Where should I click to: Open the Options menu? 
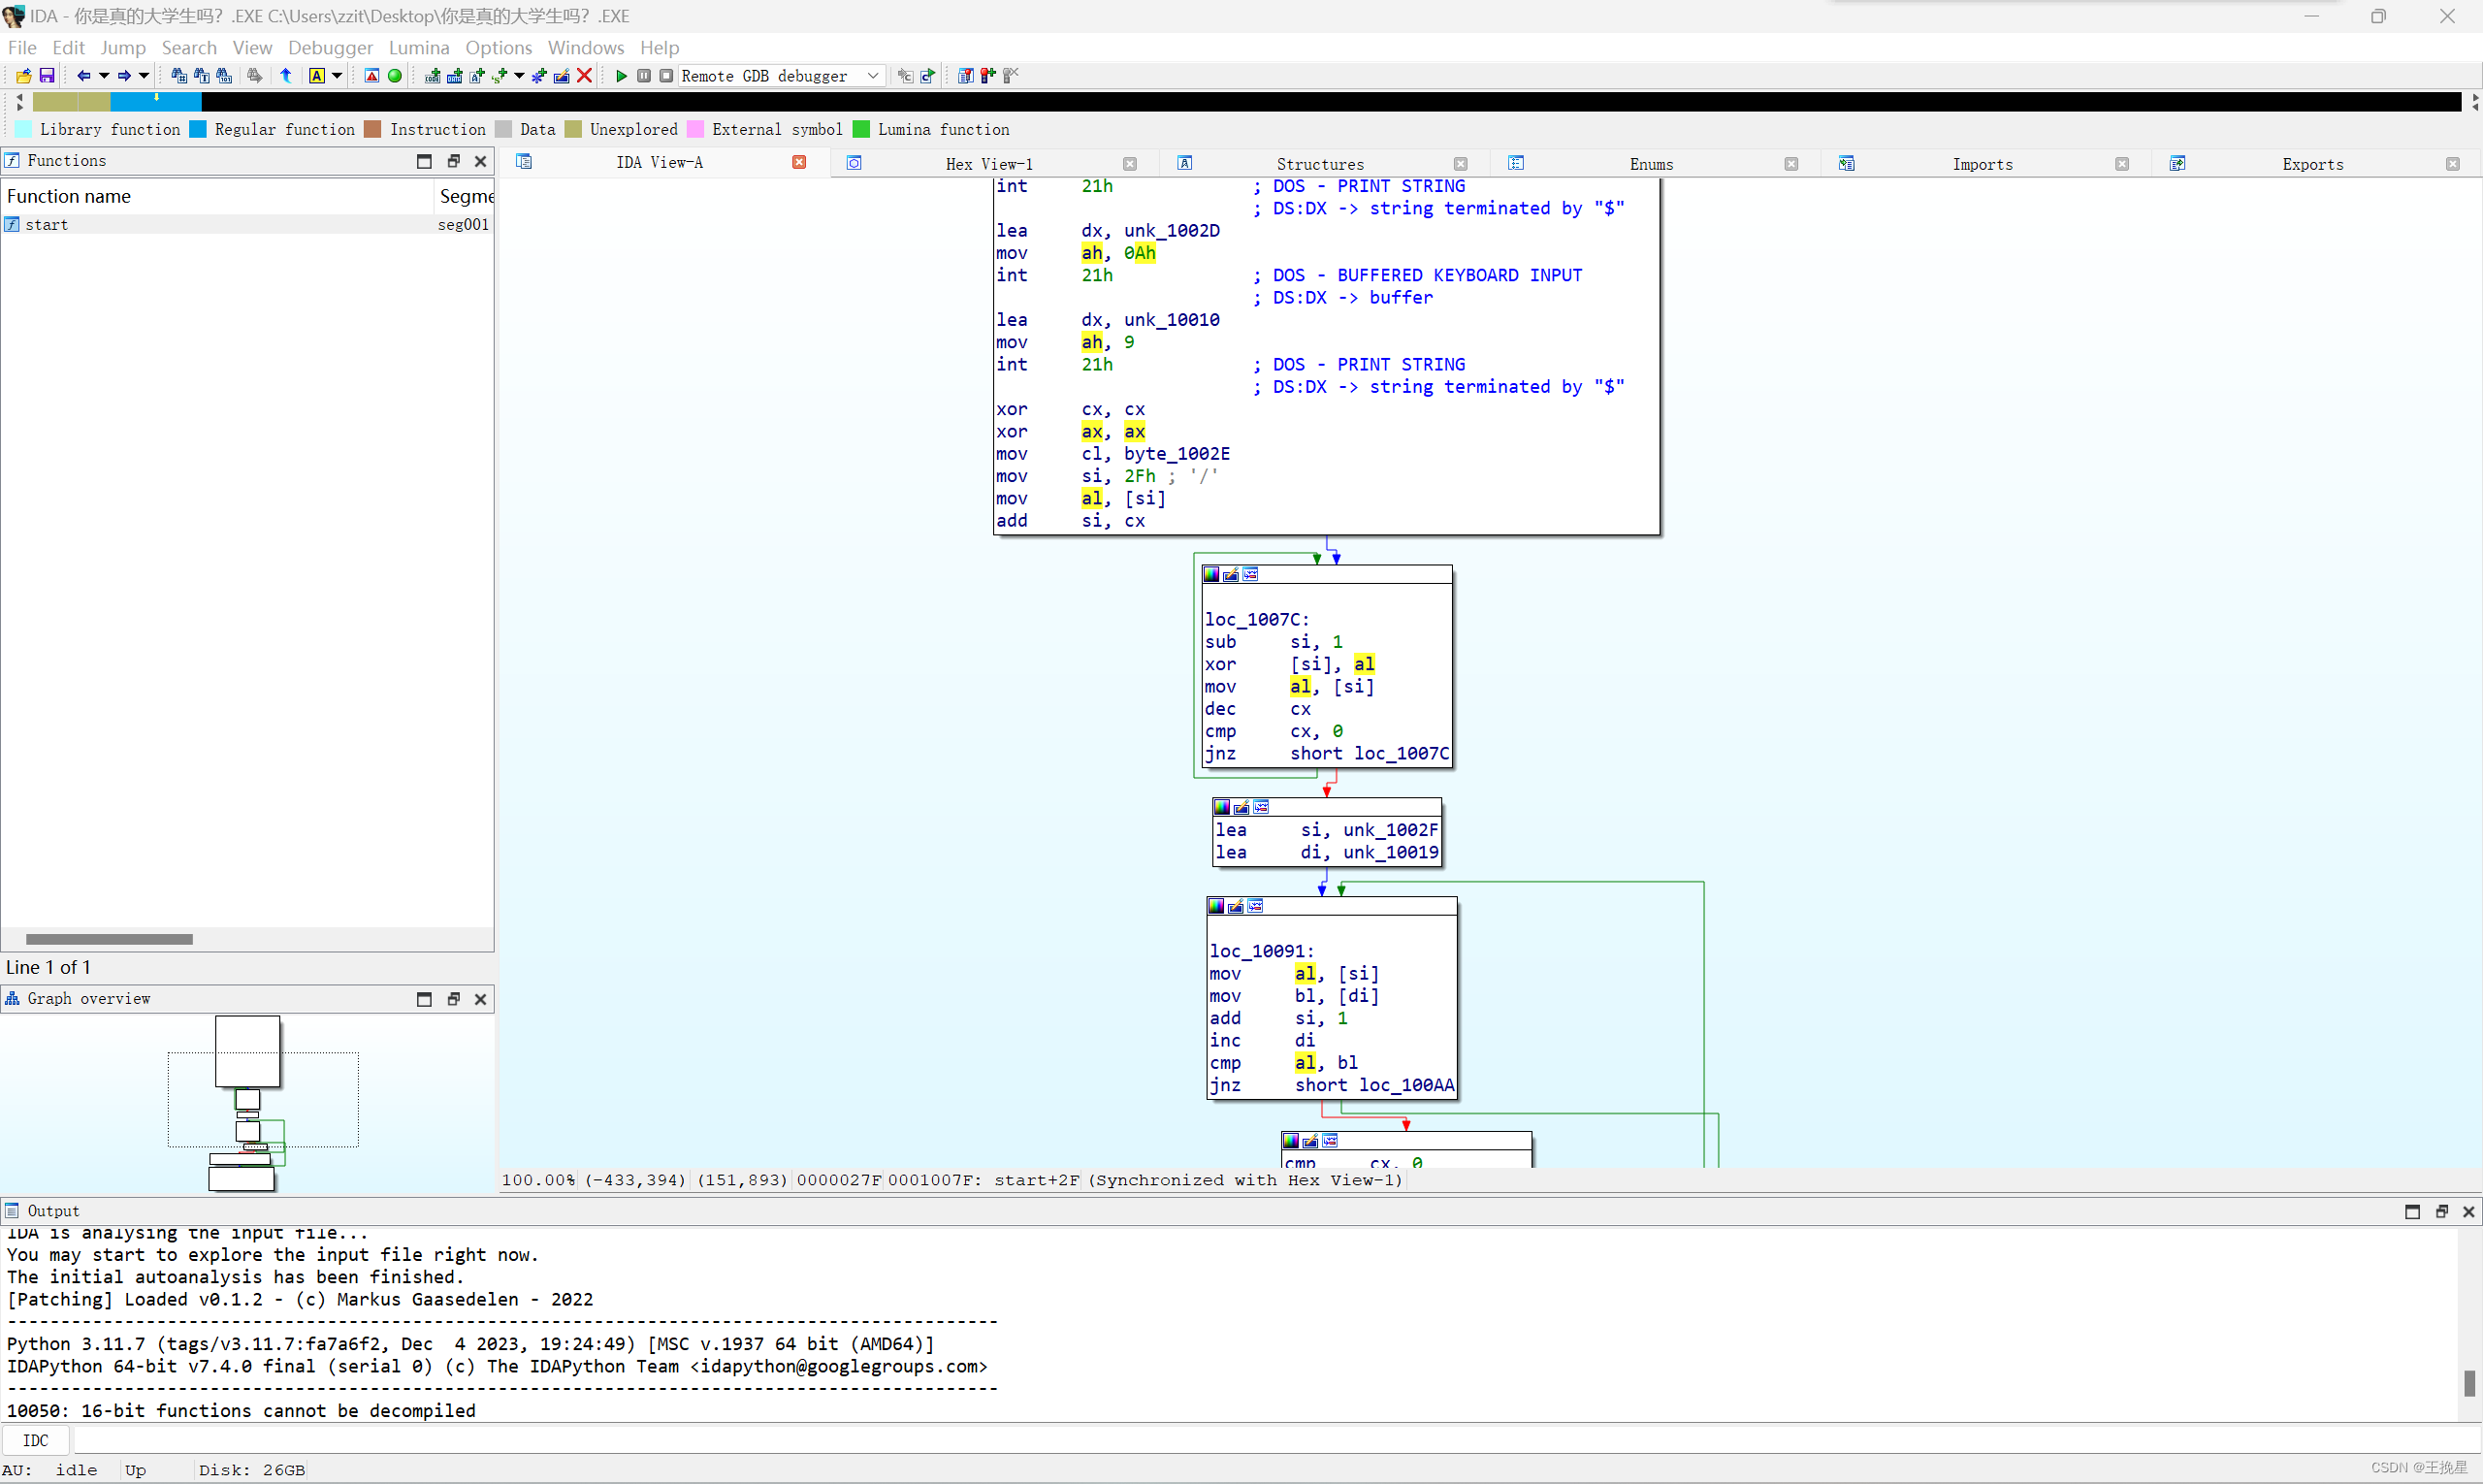click(498, 47)
